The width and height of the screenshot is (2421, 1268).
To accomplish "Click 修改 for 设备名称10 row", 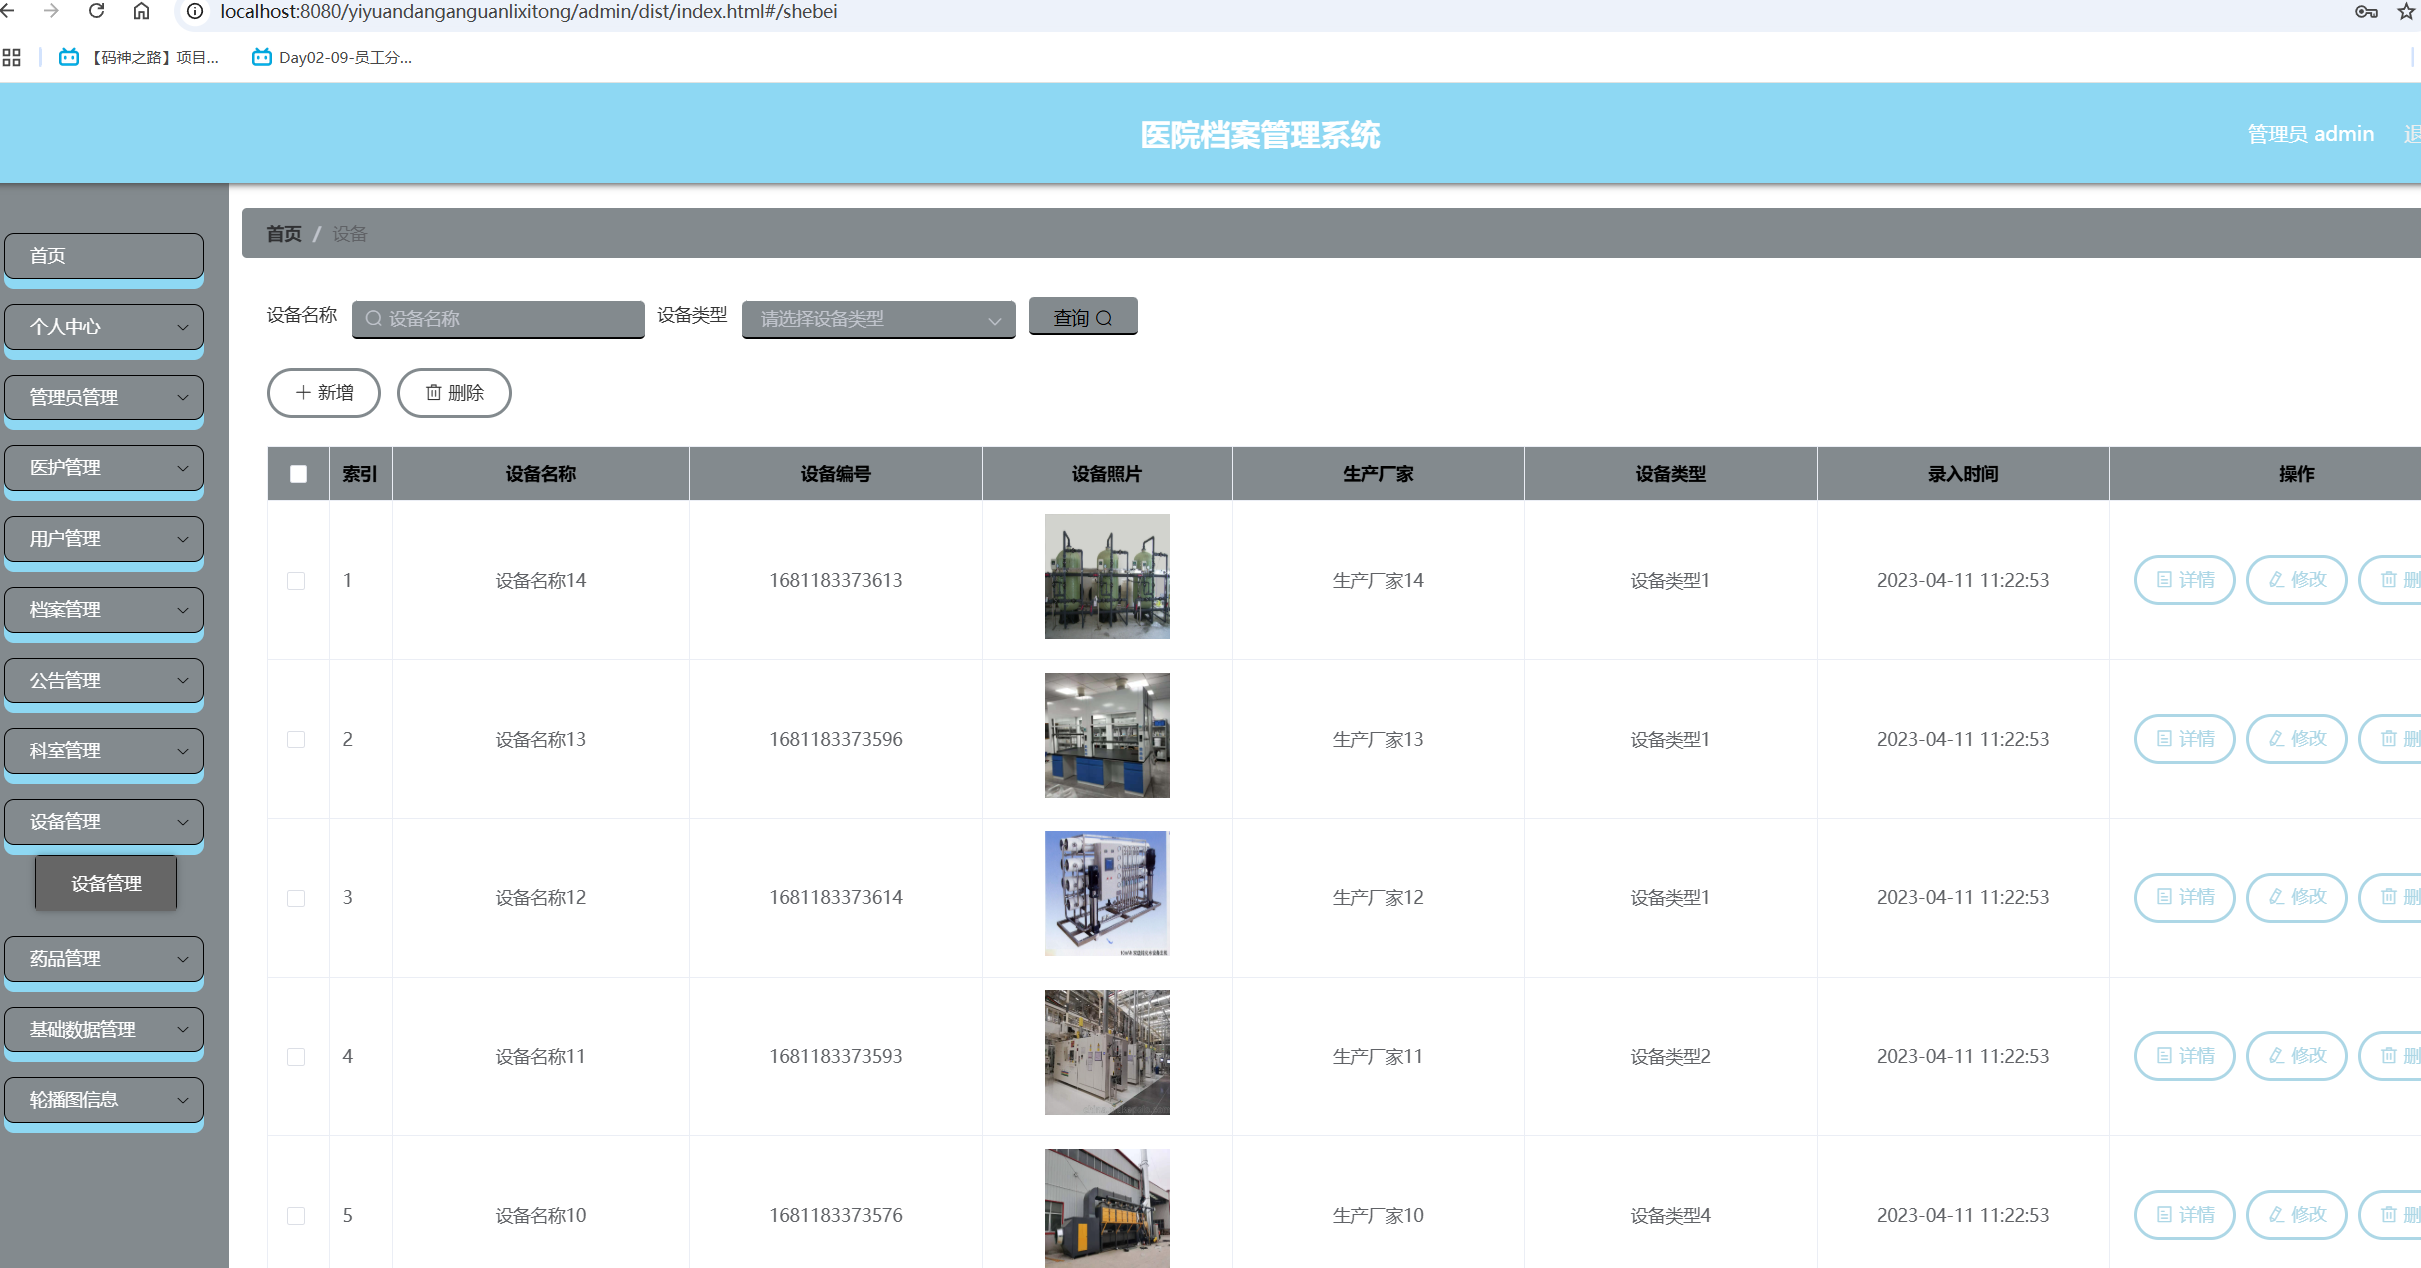I will [2296, 1215].
